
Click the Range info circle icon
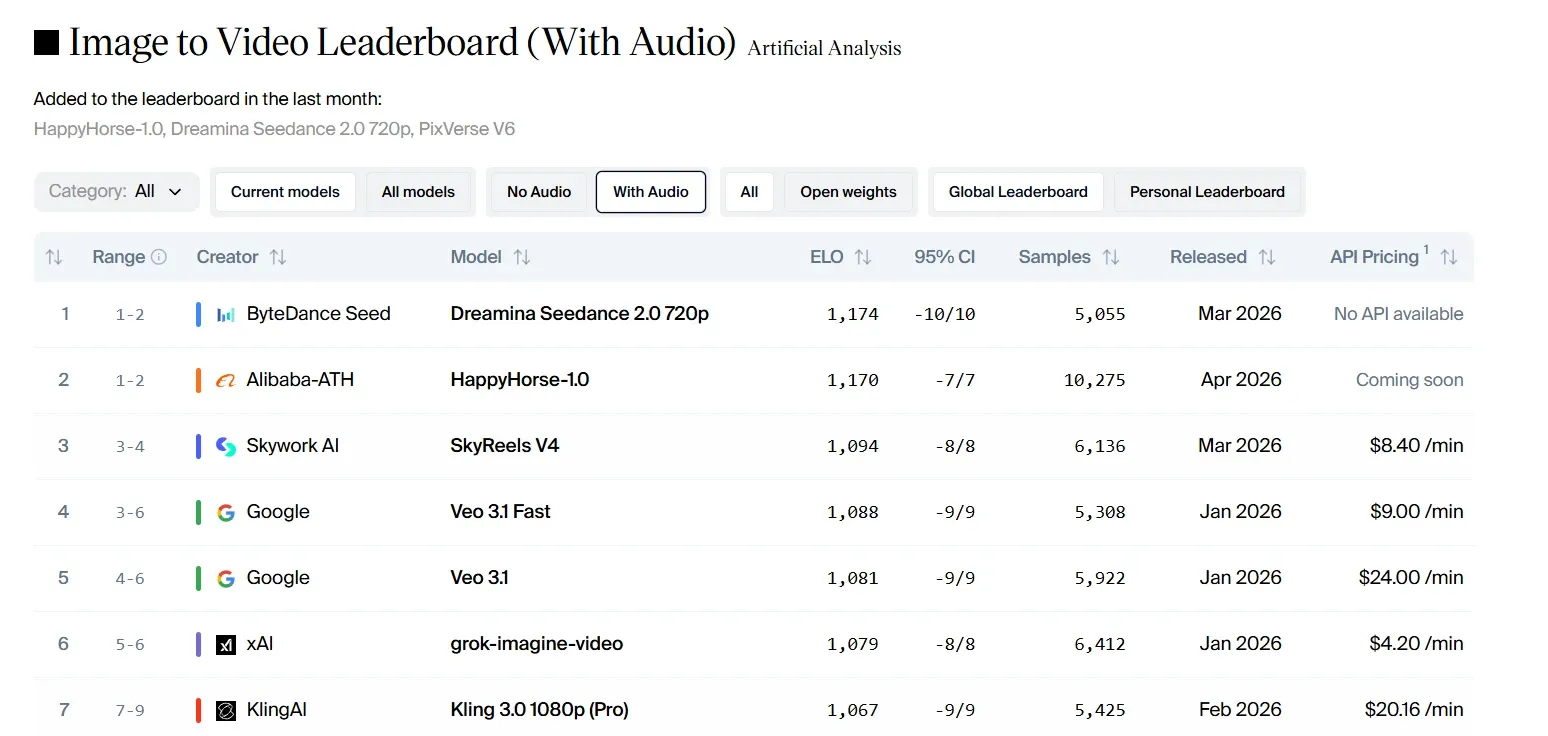click(159, 257)
